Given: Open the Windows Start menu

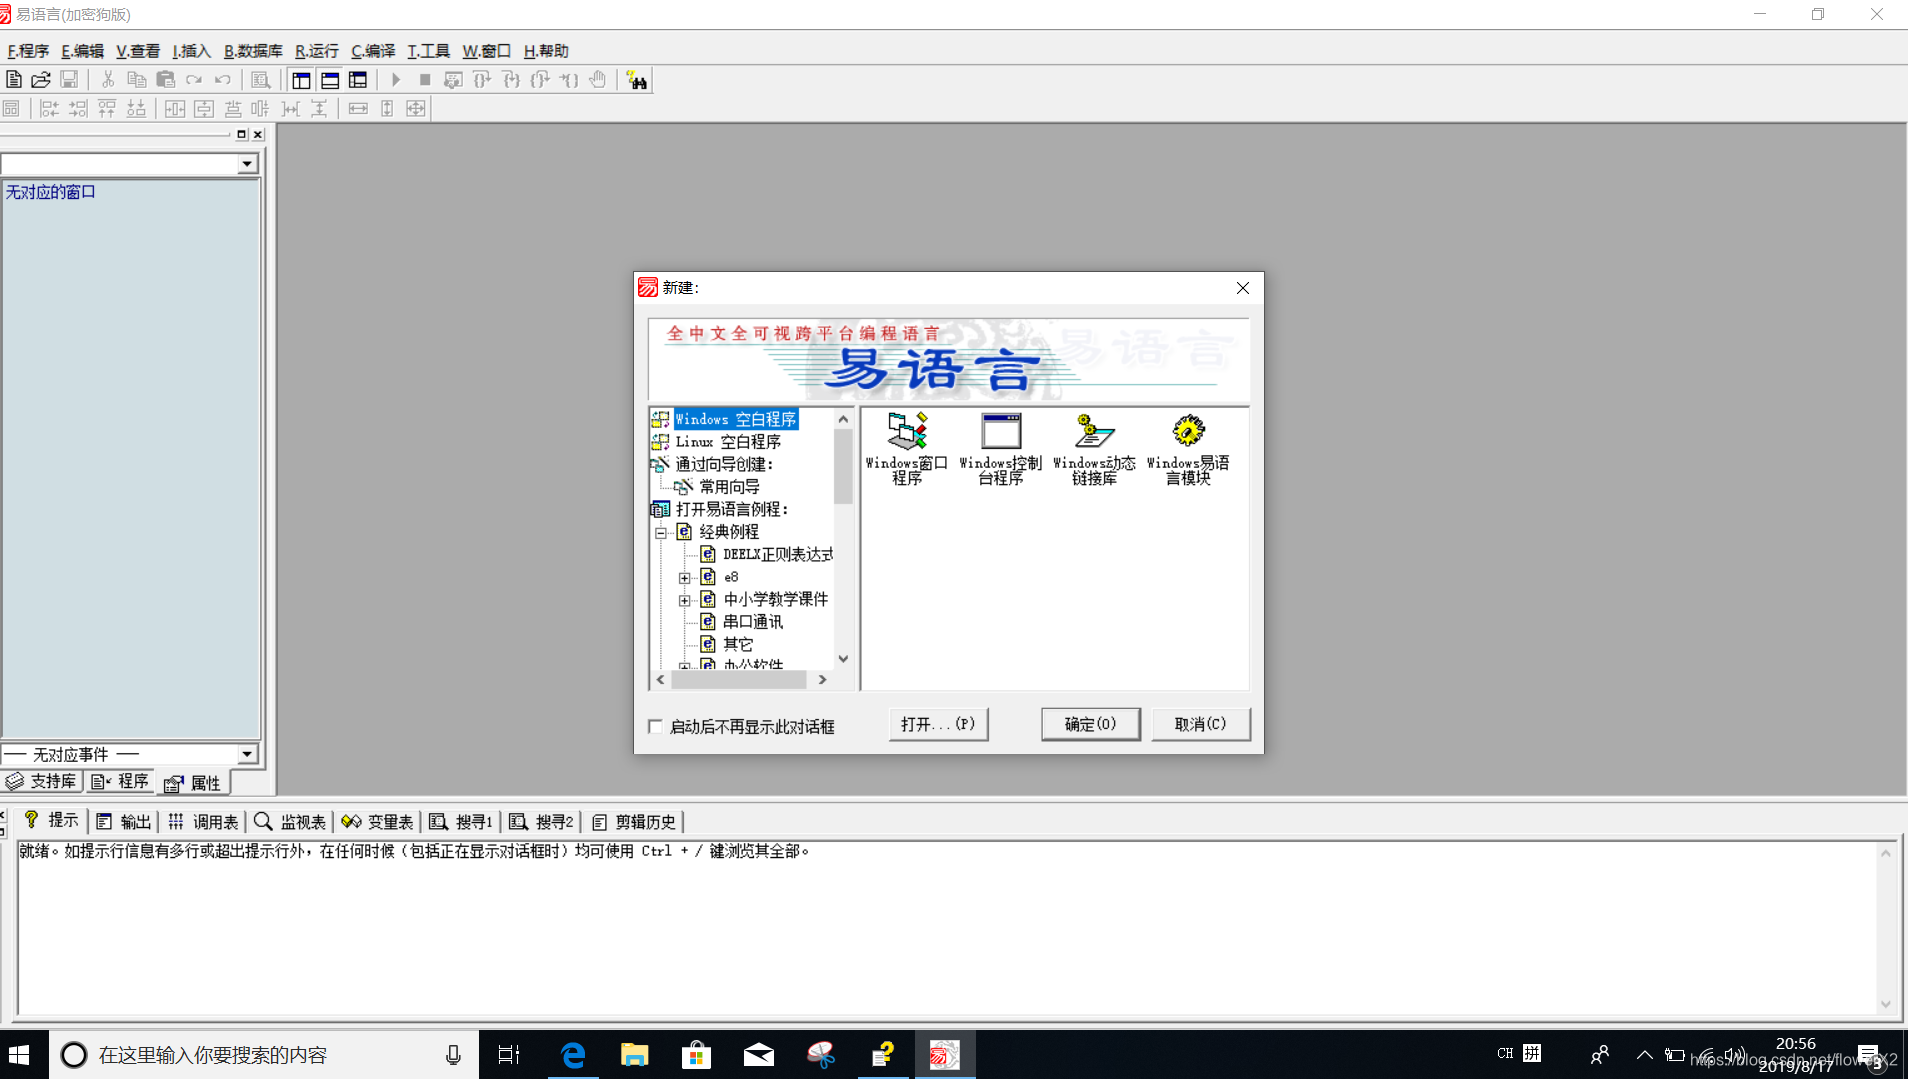Looking at the screenshot, I should pos(19,1055).
